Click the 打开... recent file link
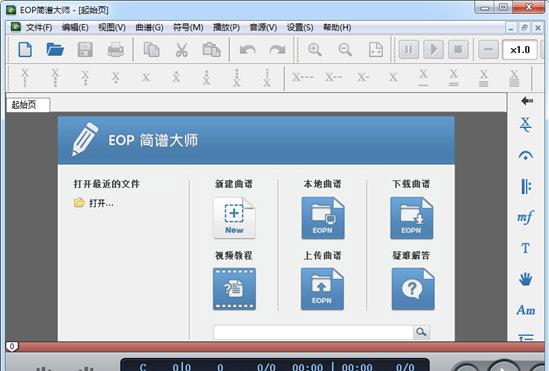 pyautogui.click(x=93, y=203)
